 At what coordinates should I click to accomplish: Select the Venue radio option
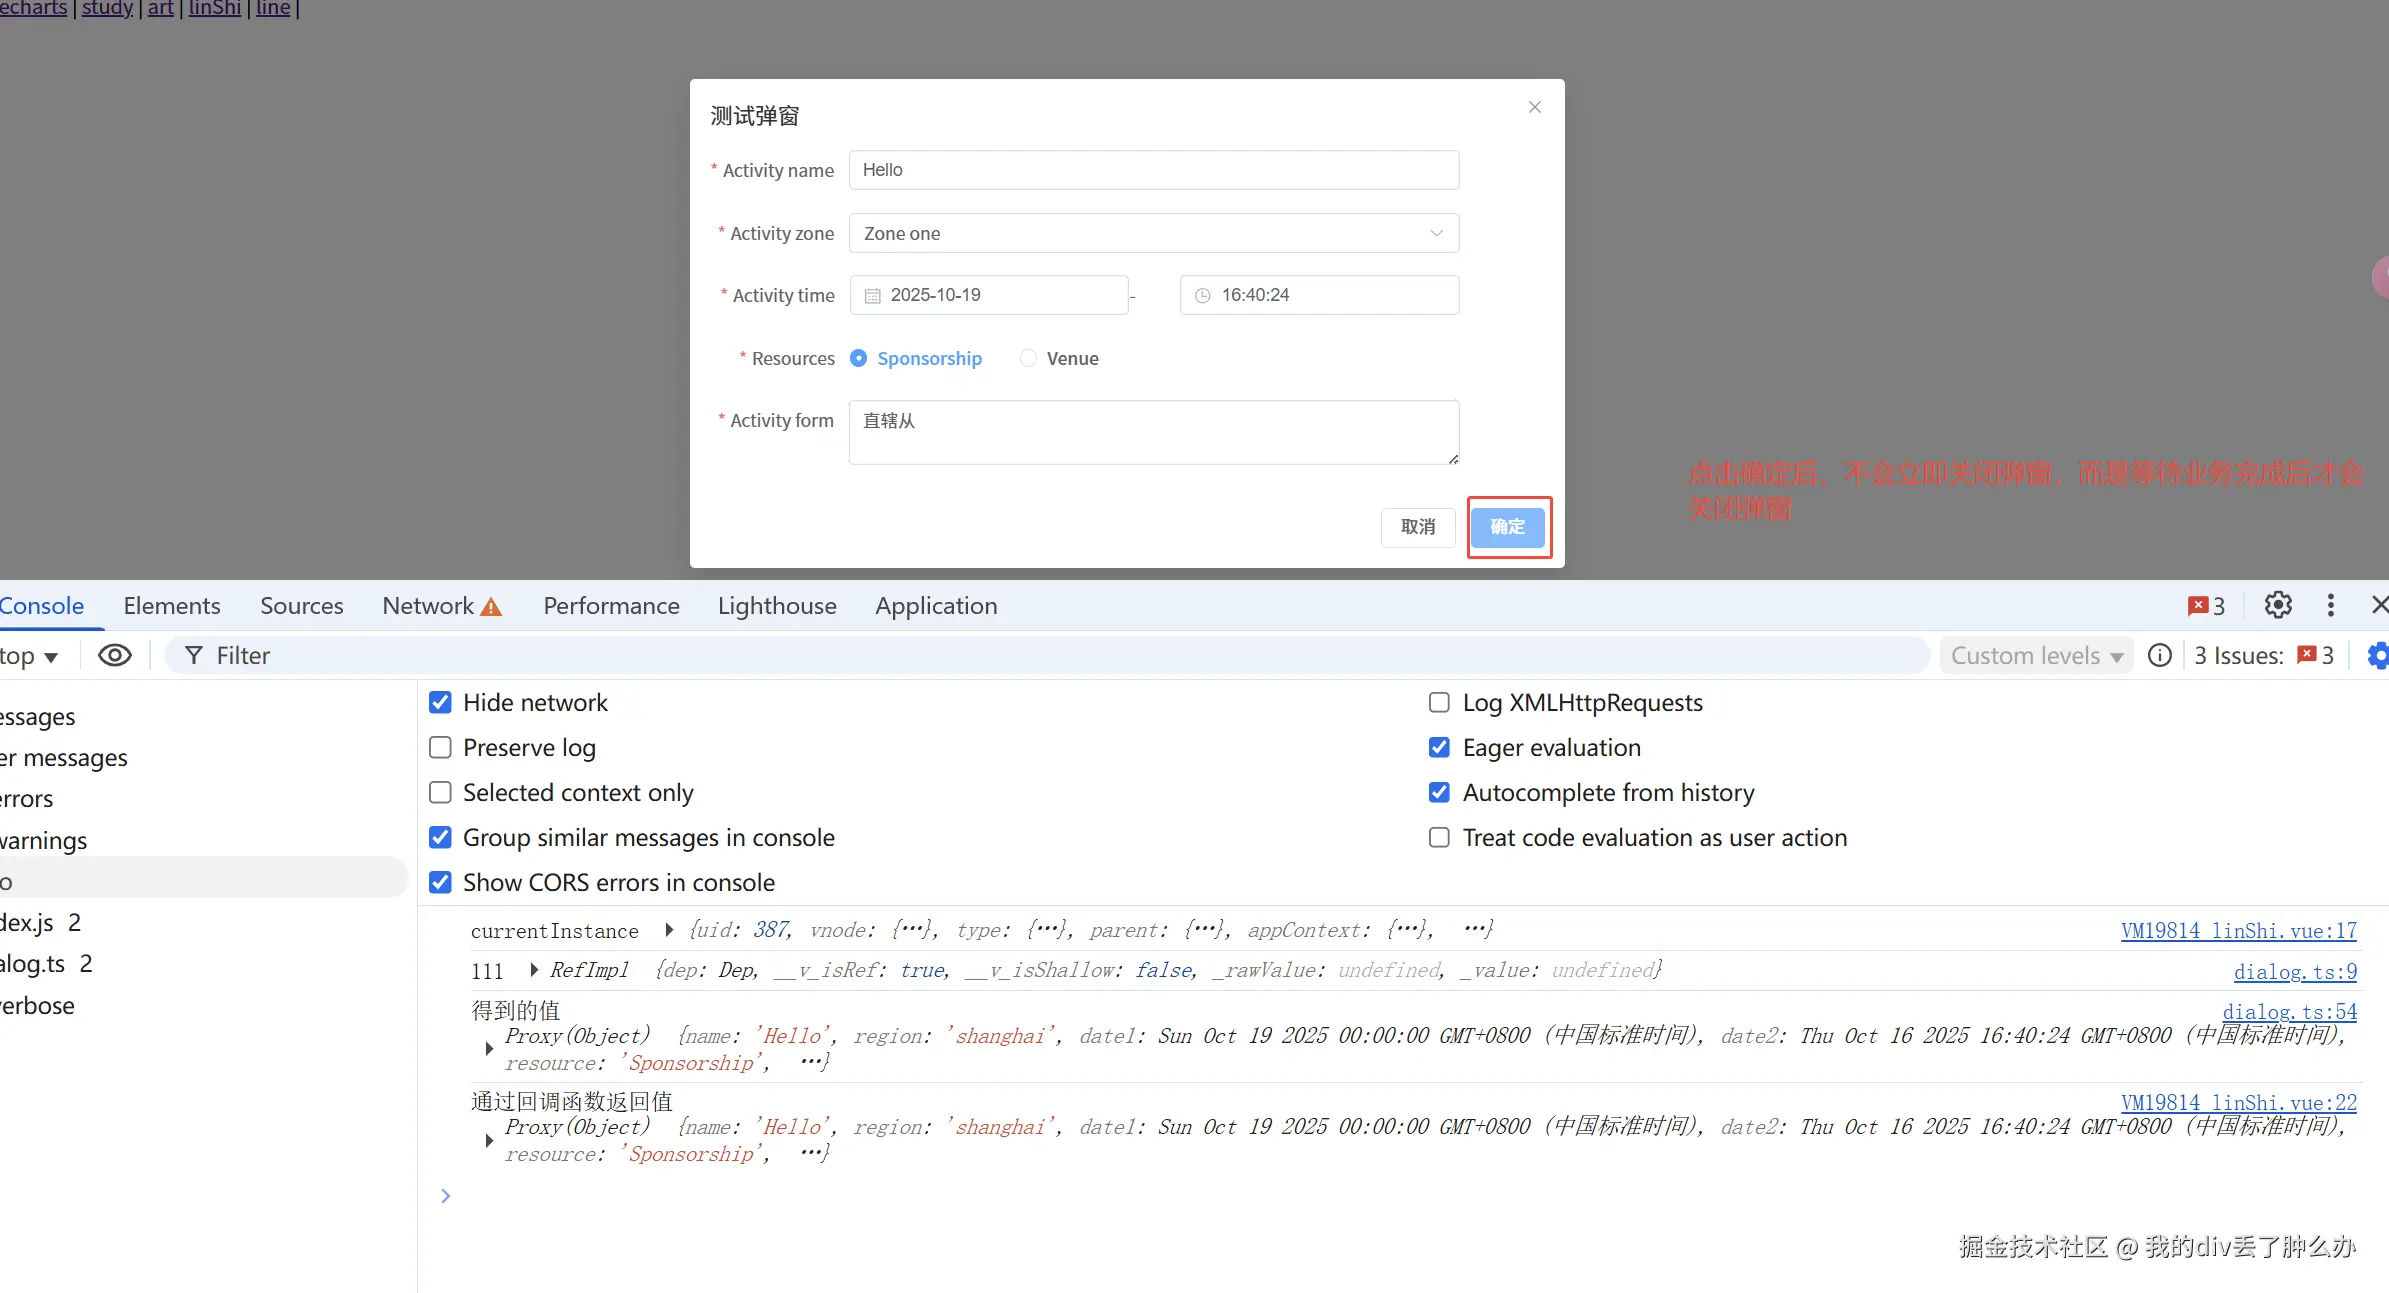click(x=1029, y=358)
